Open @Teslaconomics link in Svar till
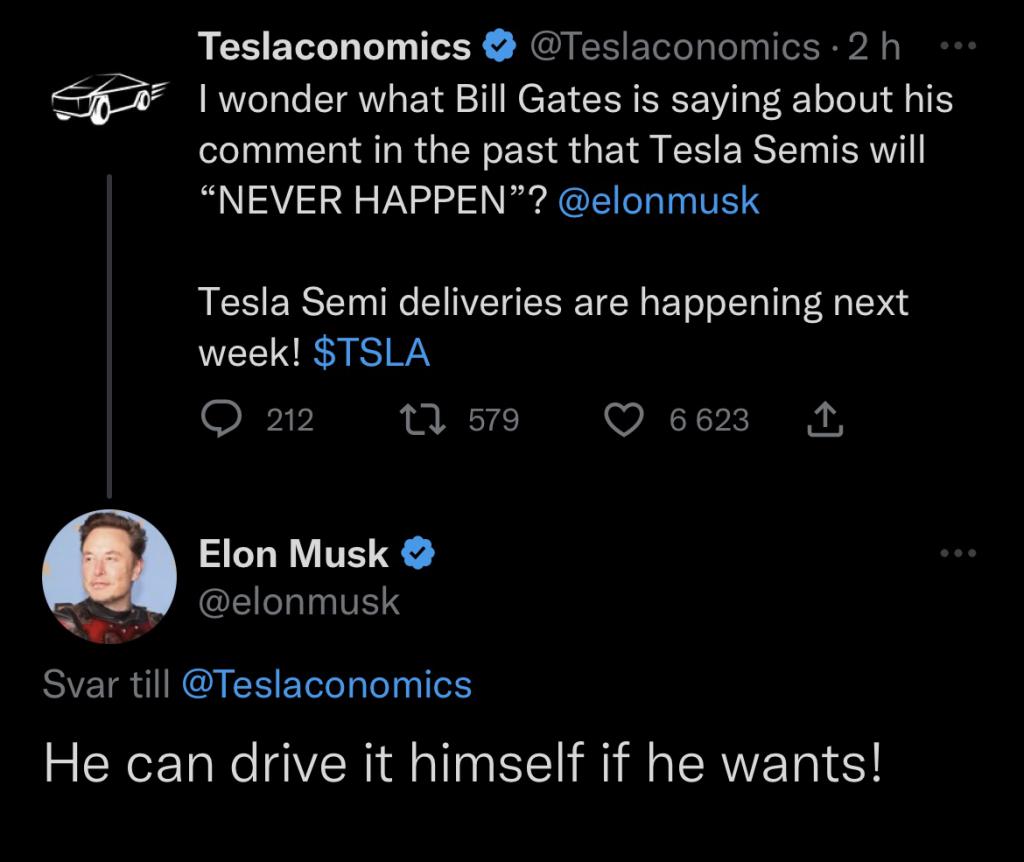This screenshot has height=862, width=1024. click(x=327, y=684)
